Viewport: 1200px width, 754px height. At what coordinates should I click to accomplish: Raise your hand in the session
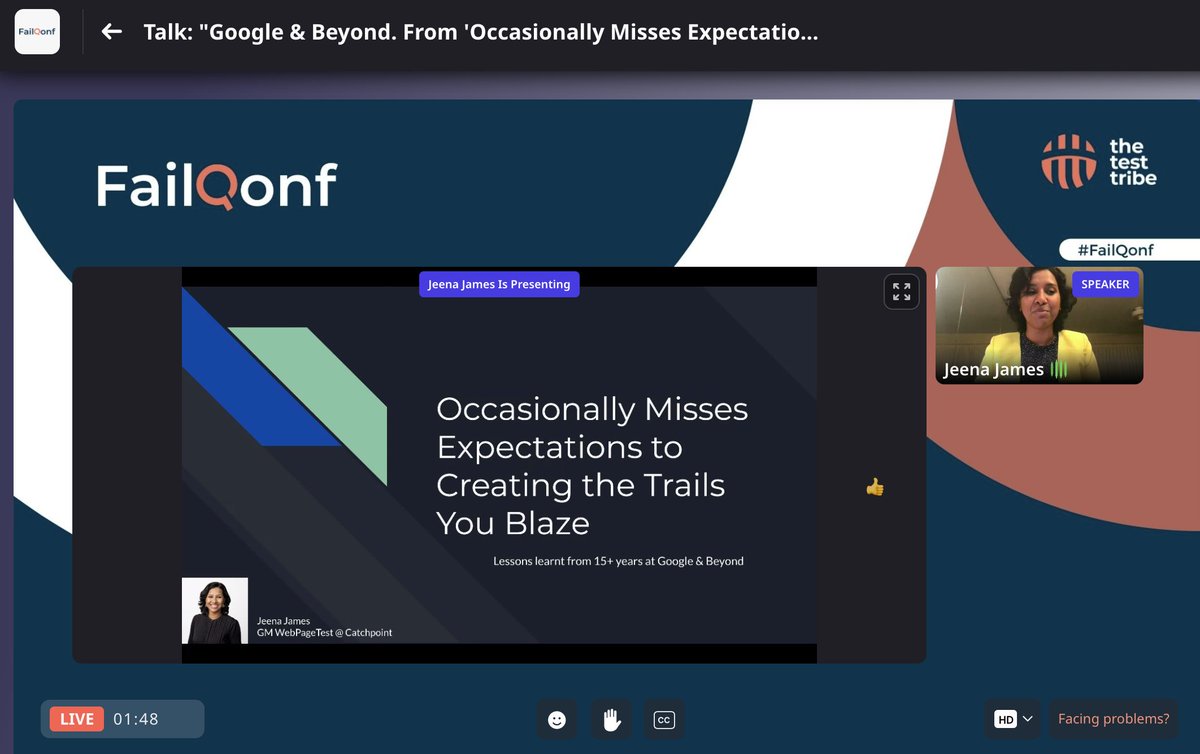610,719
